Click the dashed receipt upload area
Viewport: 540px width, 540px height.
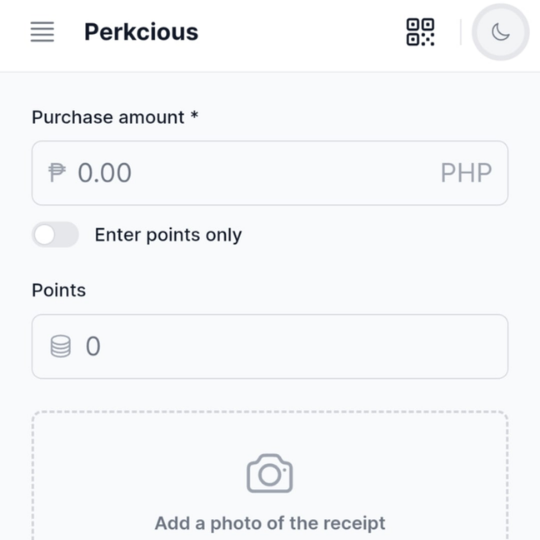point(270,475)
